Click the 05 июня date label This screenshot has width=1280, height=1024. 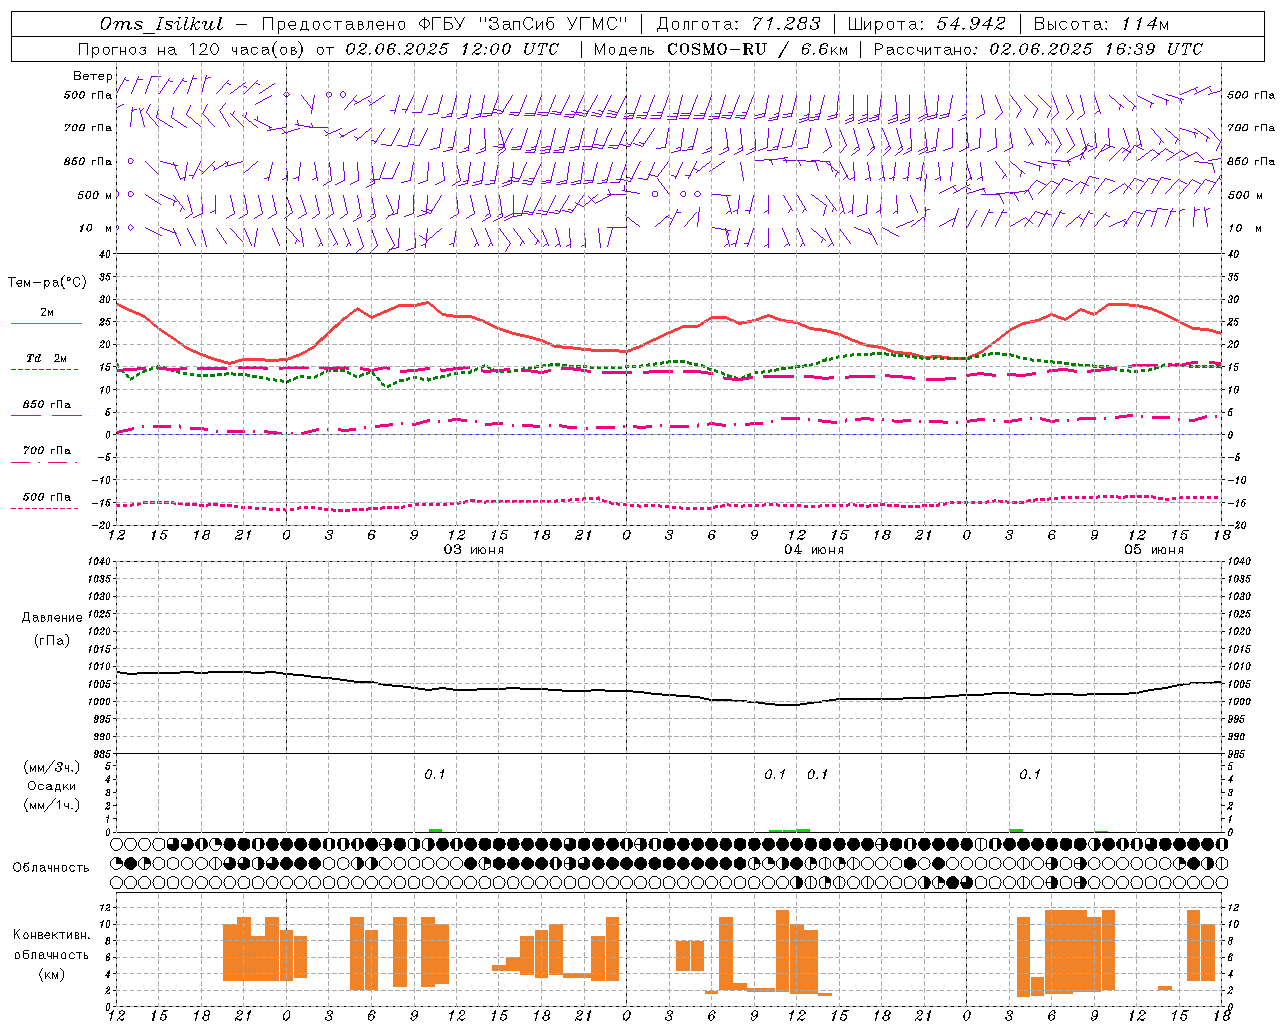coord(1154,550)
